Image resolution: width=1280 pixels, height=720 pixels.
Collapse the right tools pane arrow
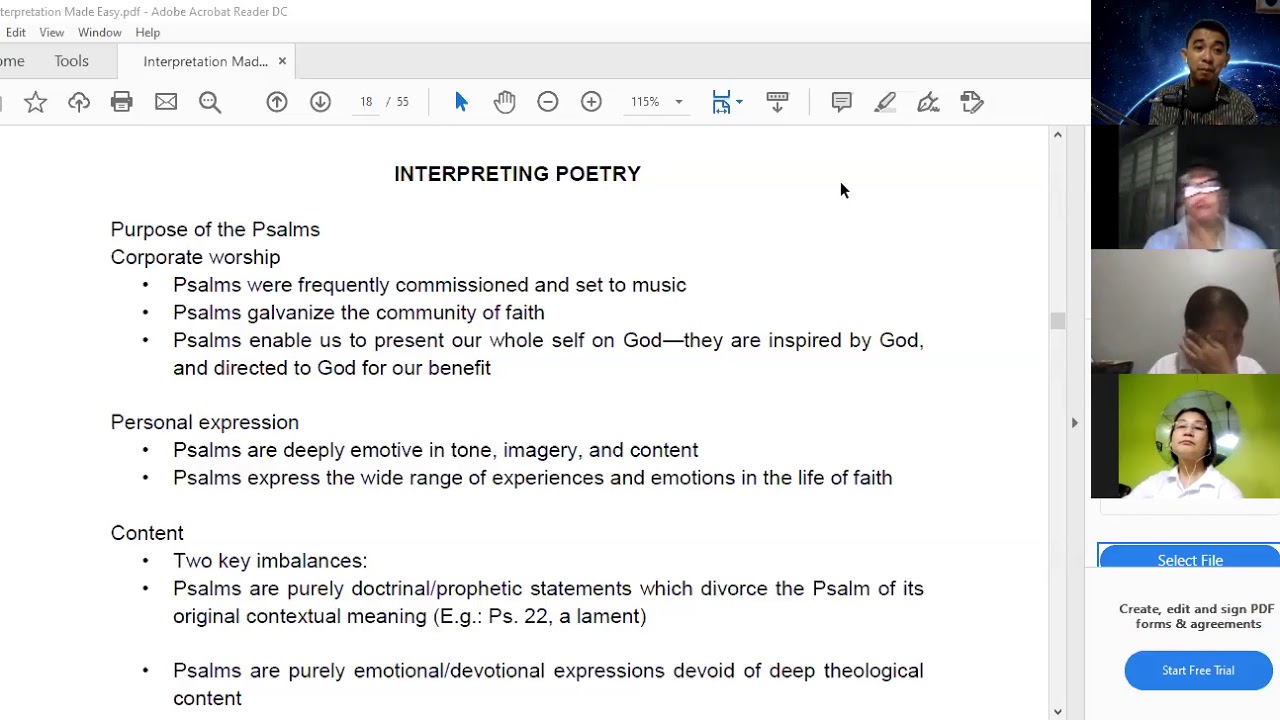point(1074,423)
